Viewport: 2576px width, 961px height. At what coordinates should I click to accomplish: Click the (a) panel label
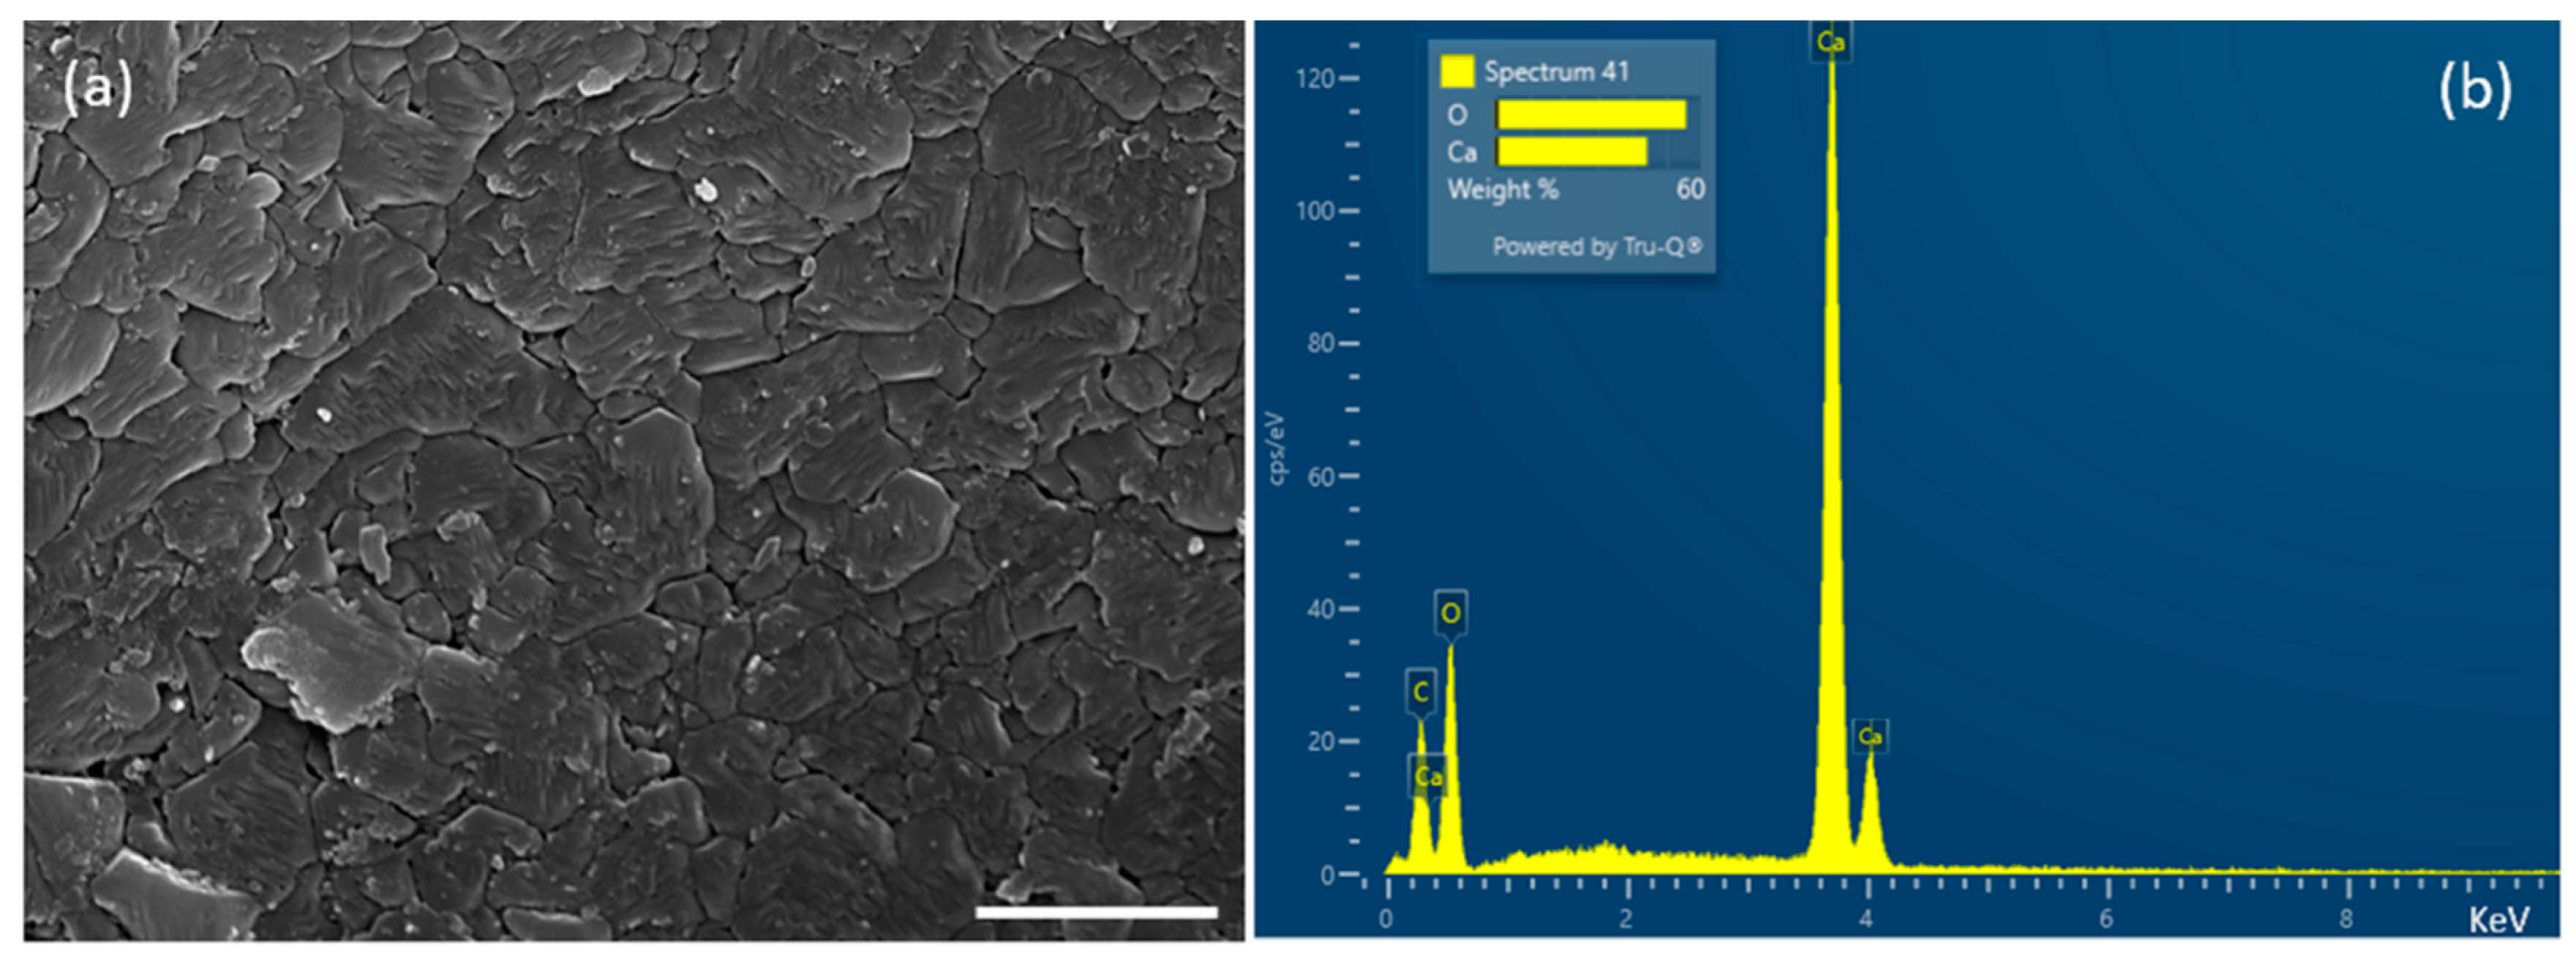coord(97,88)
